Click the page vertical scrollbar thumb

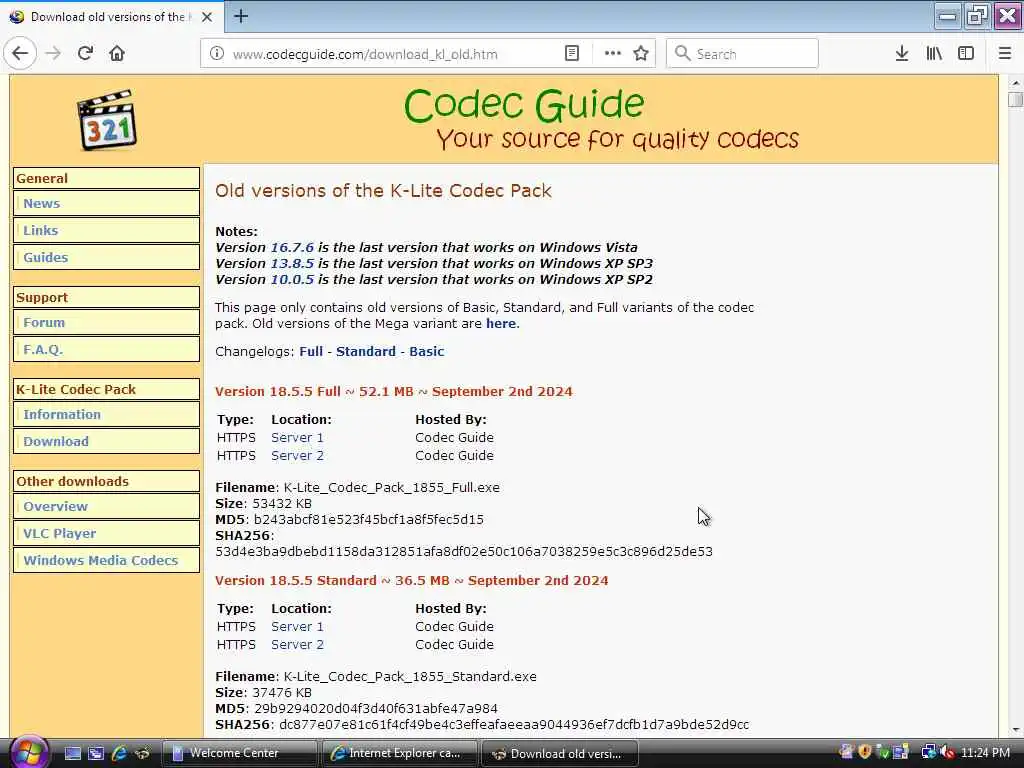tap(1015, 100)
